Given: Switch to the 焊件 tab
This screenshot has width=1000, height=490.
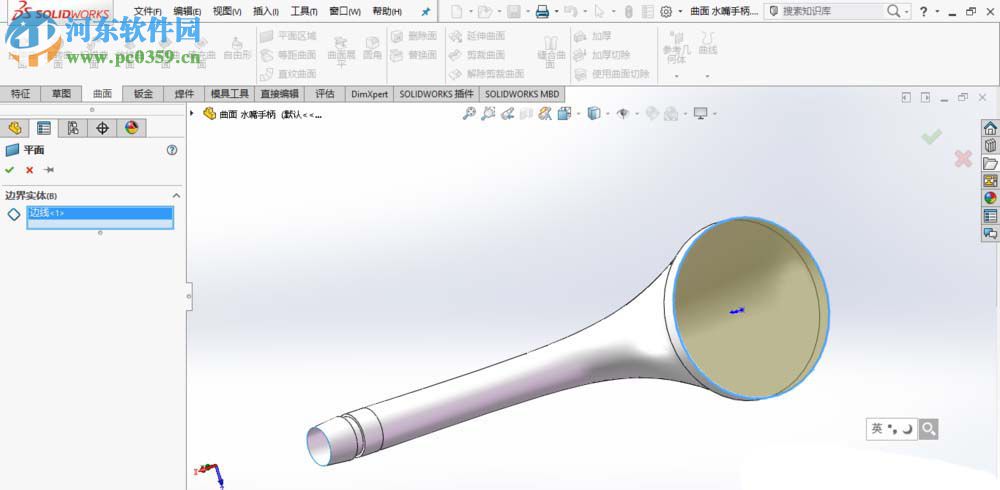Looking at the screenshot, I should 184,94.
